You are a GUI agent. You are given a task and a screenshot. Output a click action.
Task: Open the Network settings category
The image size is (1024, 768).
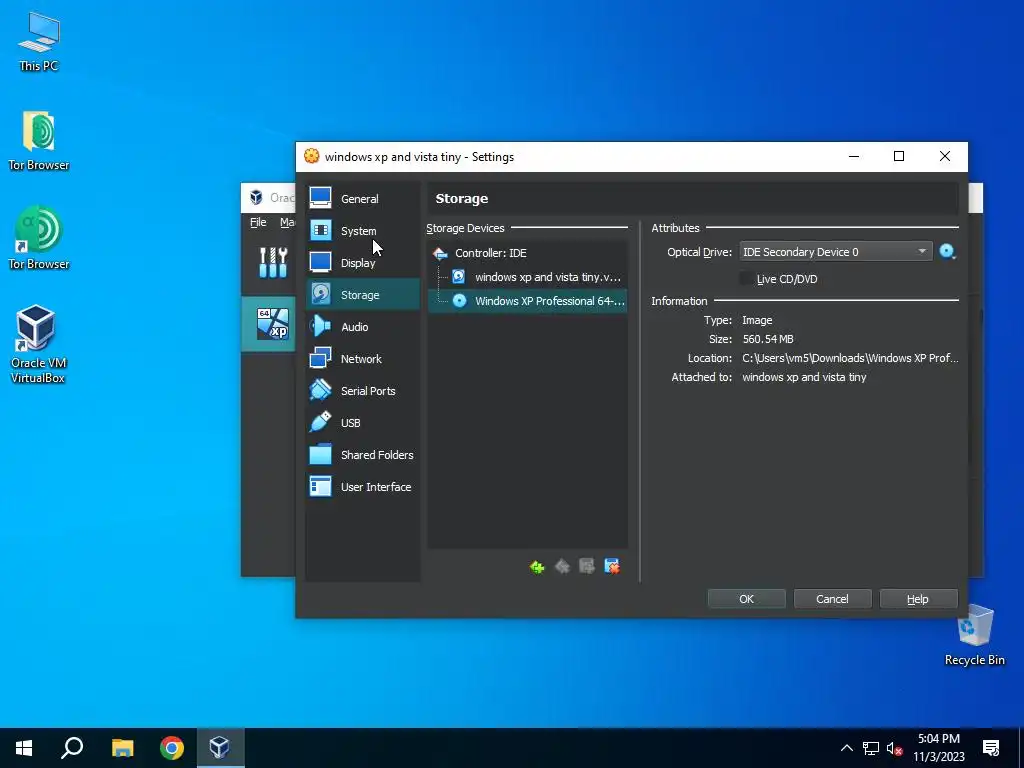(362, 359)
